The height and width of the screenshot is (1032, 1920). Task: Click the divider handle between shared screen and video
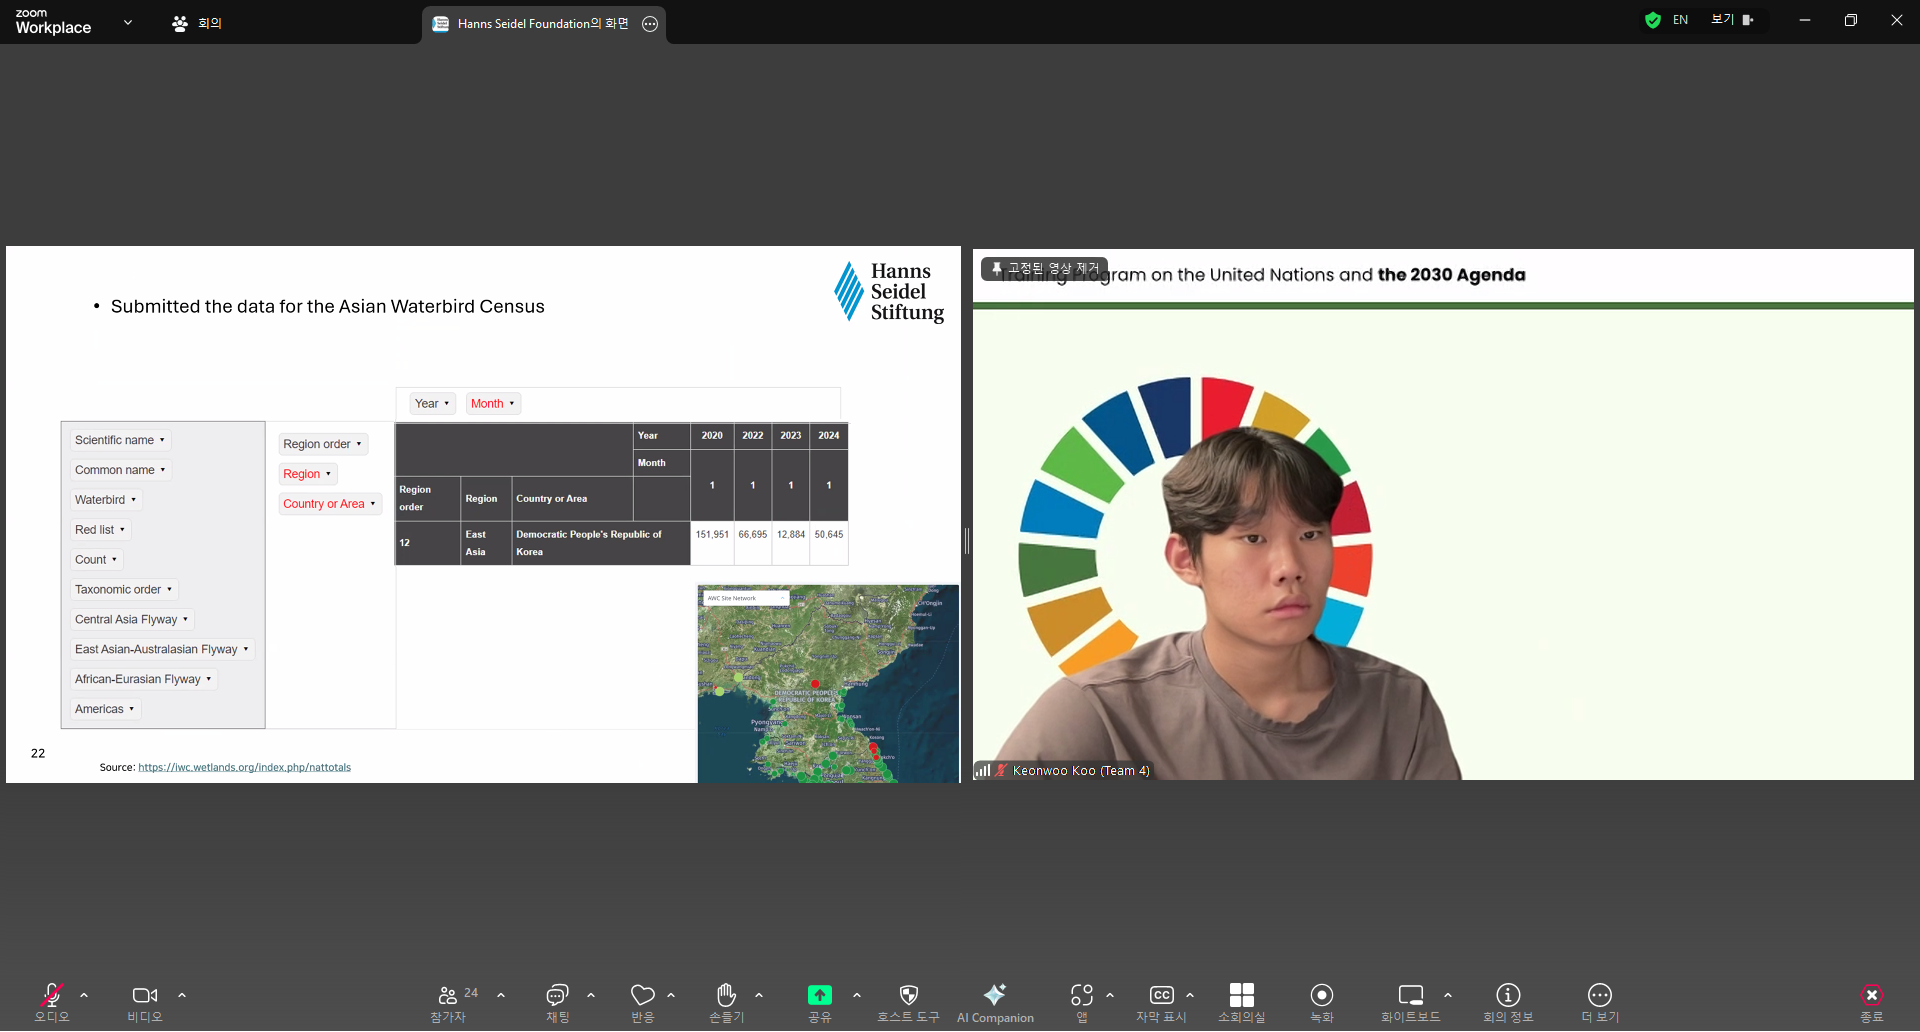(967, 541)
